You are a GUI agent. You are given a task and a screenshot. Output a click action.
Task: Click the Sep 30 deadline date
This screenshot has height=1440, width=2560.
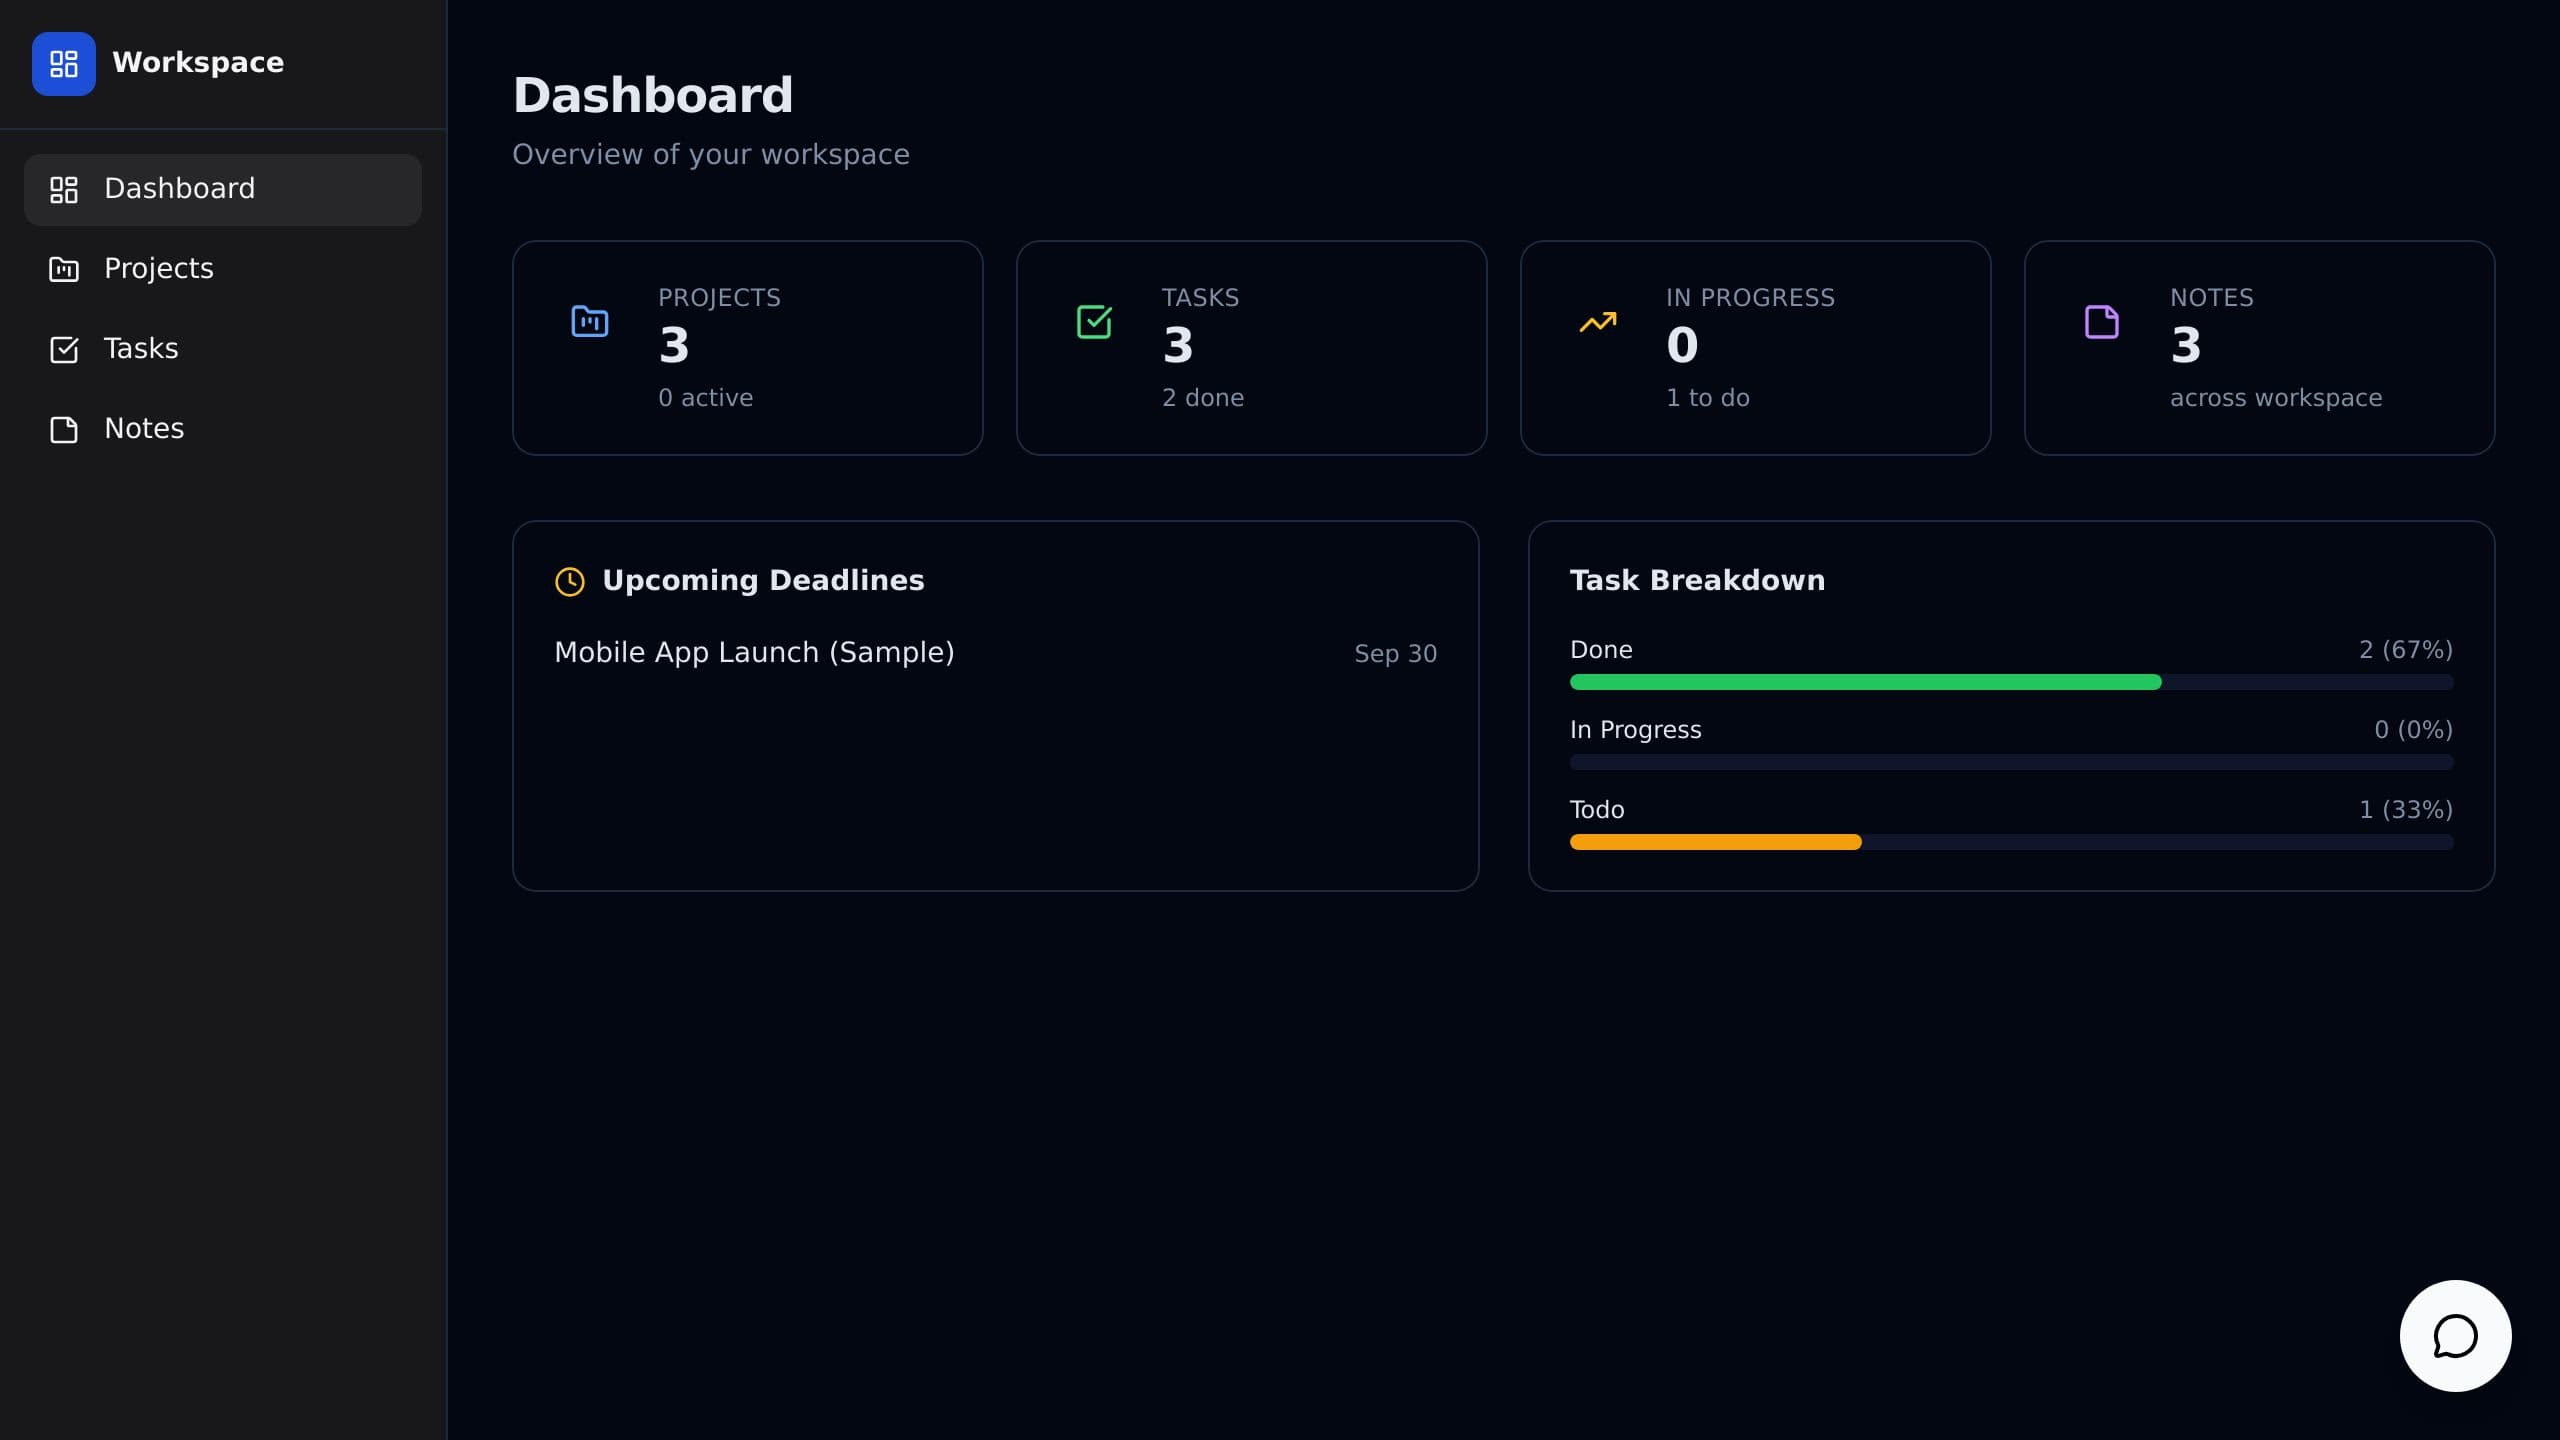1395,654
